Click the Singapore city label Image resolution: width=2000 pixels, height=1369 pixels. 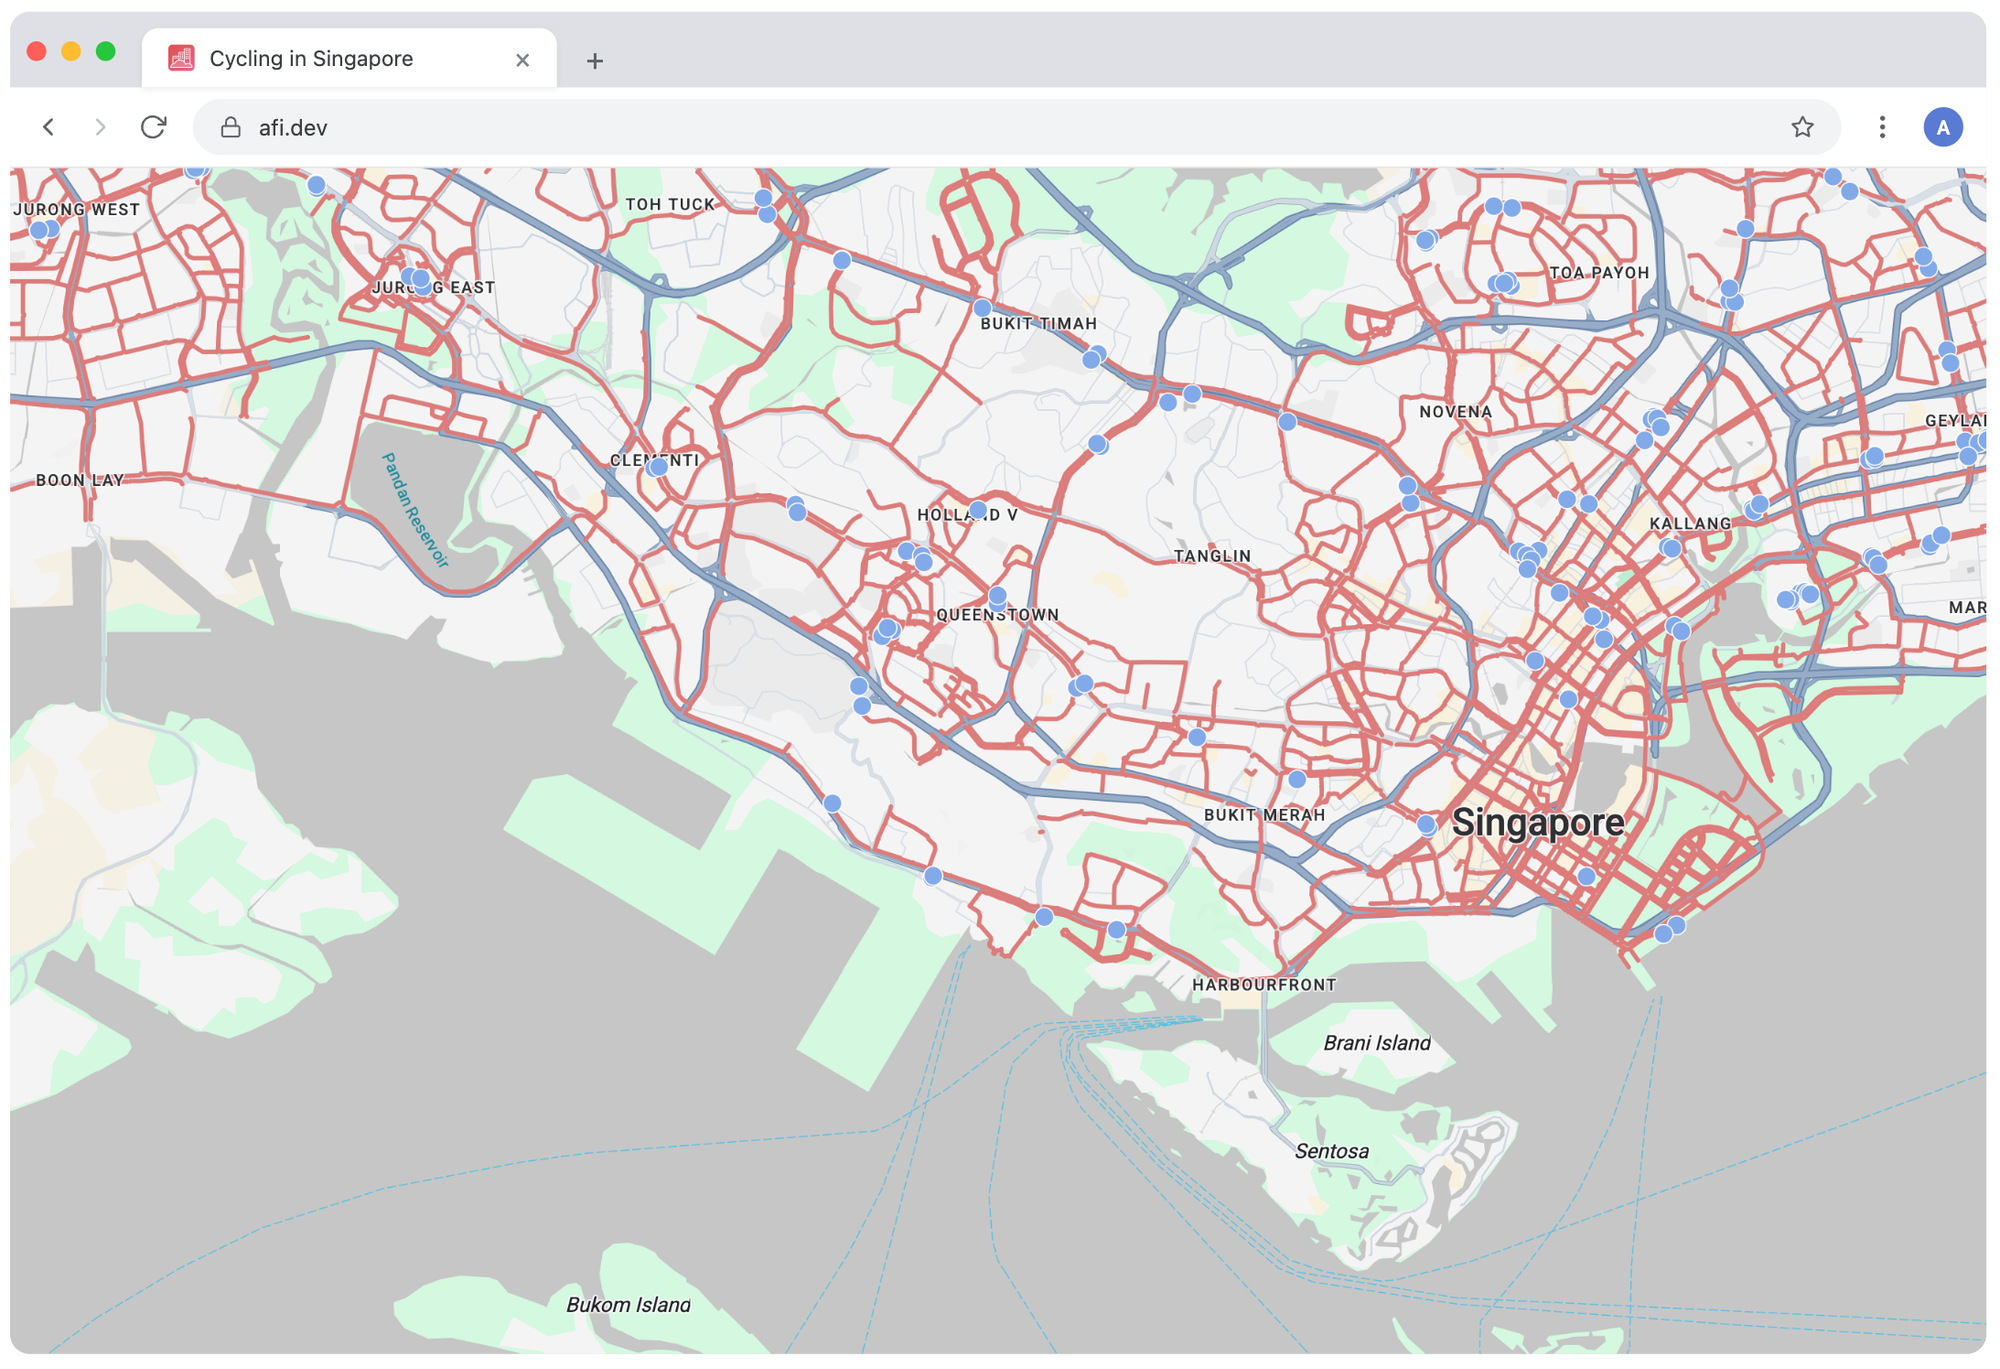1538,822
